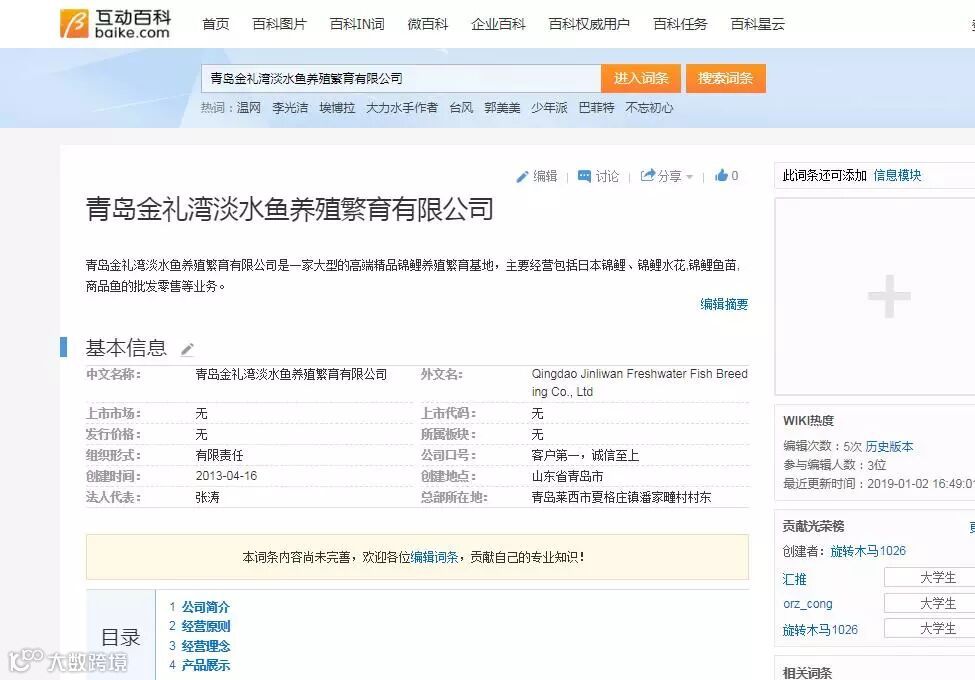Open contributor orz_cong profile
This screenshot has height=680, width=975.
point(808,604)
